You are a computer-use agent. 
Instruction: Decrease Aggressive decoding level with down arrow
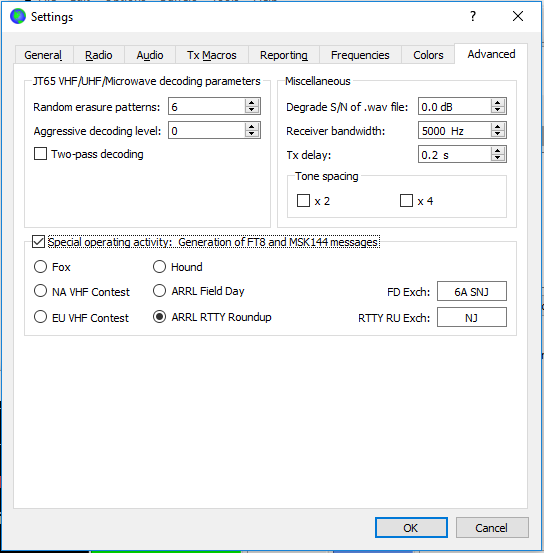click(x=252, y=134)
